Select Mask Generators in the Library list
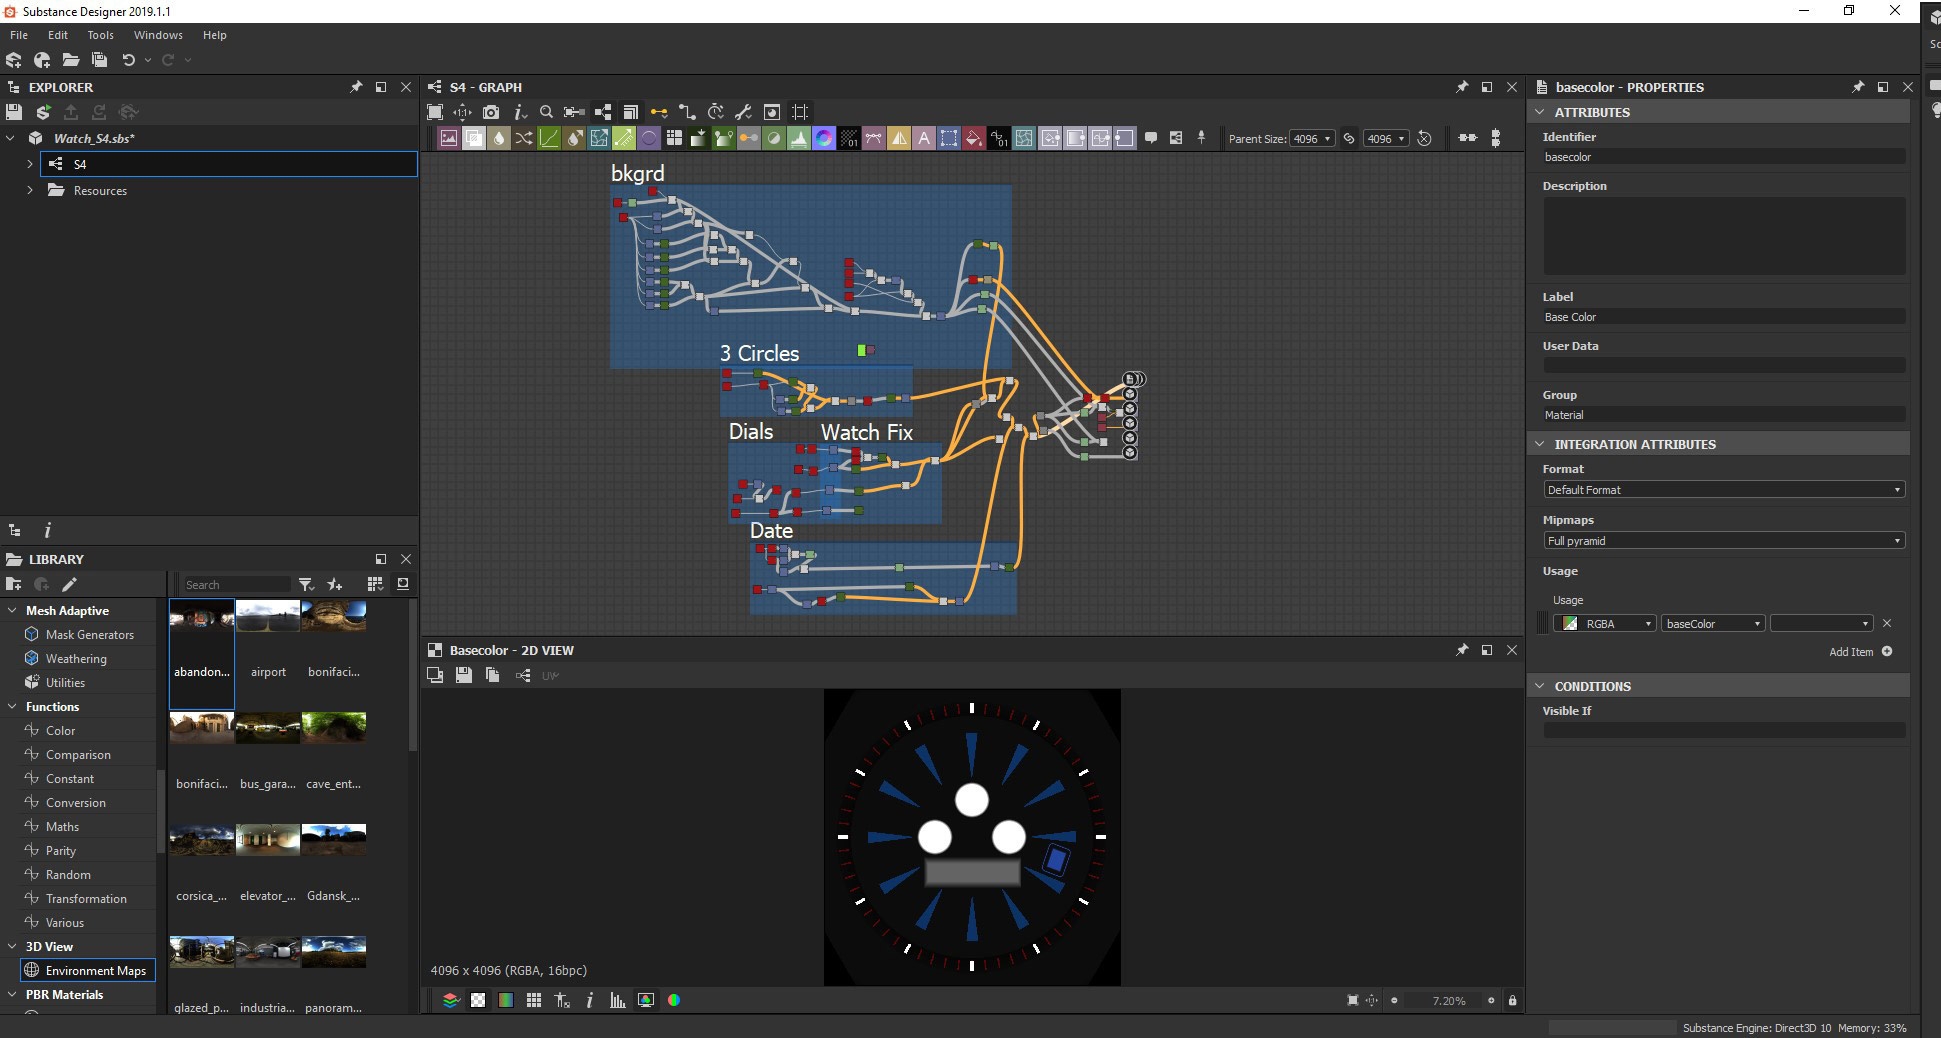 point(89,635)
